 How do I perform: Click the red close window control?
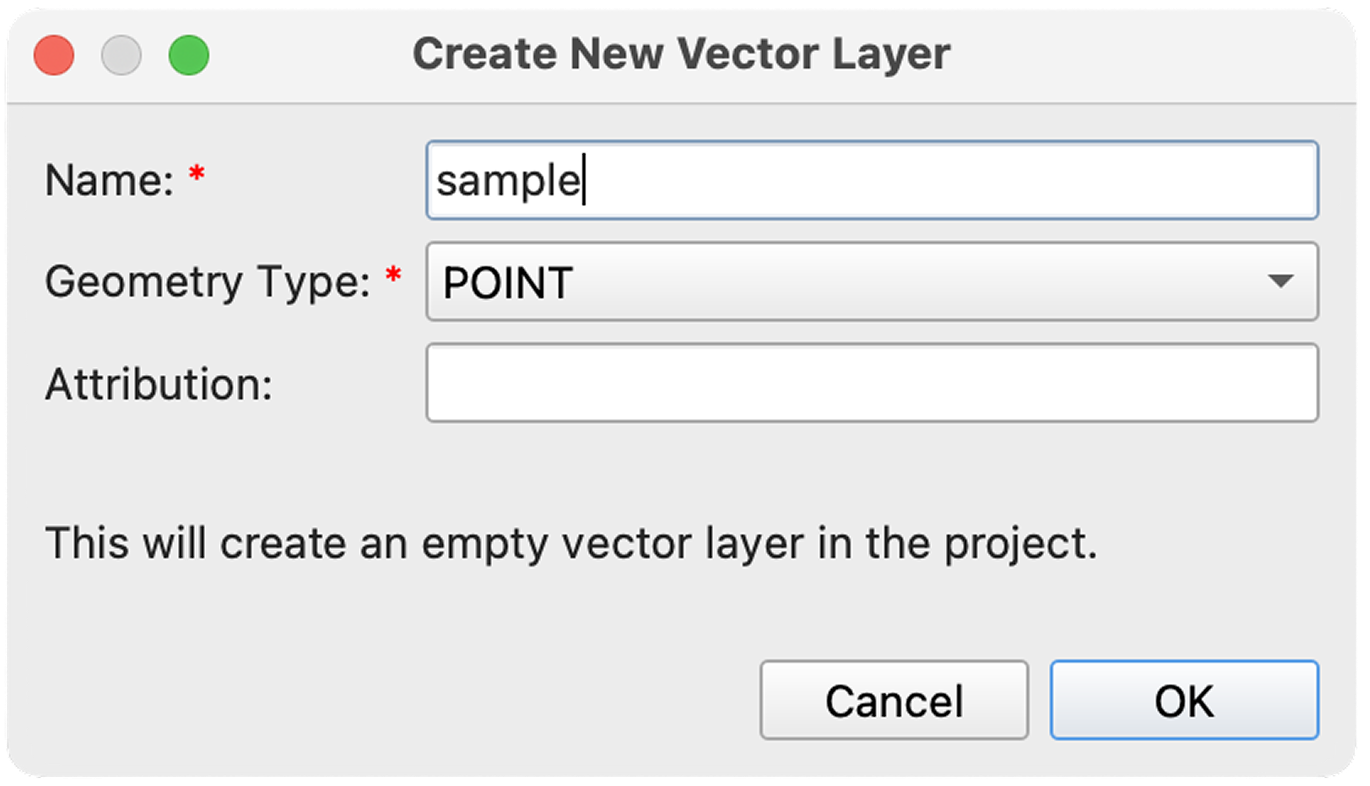pyautogui.click(x=55, y=55)
